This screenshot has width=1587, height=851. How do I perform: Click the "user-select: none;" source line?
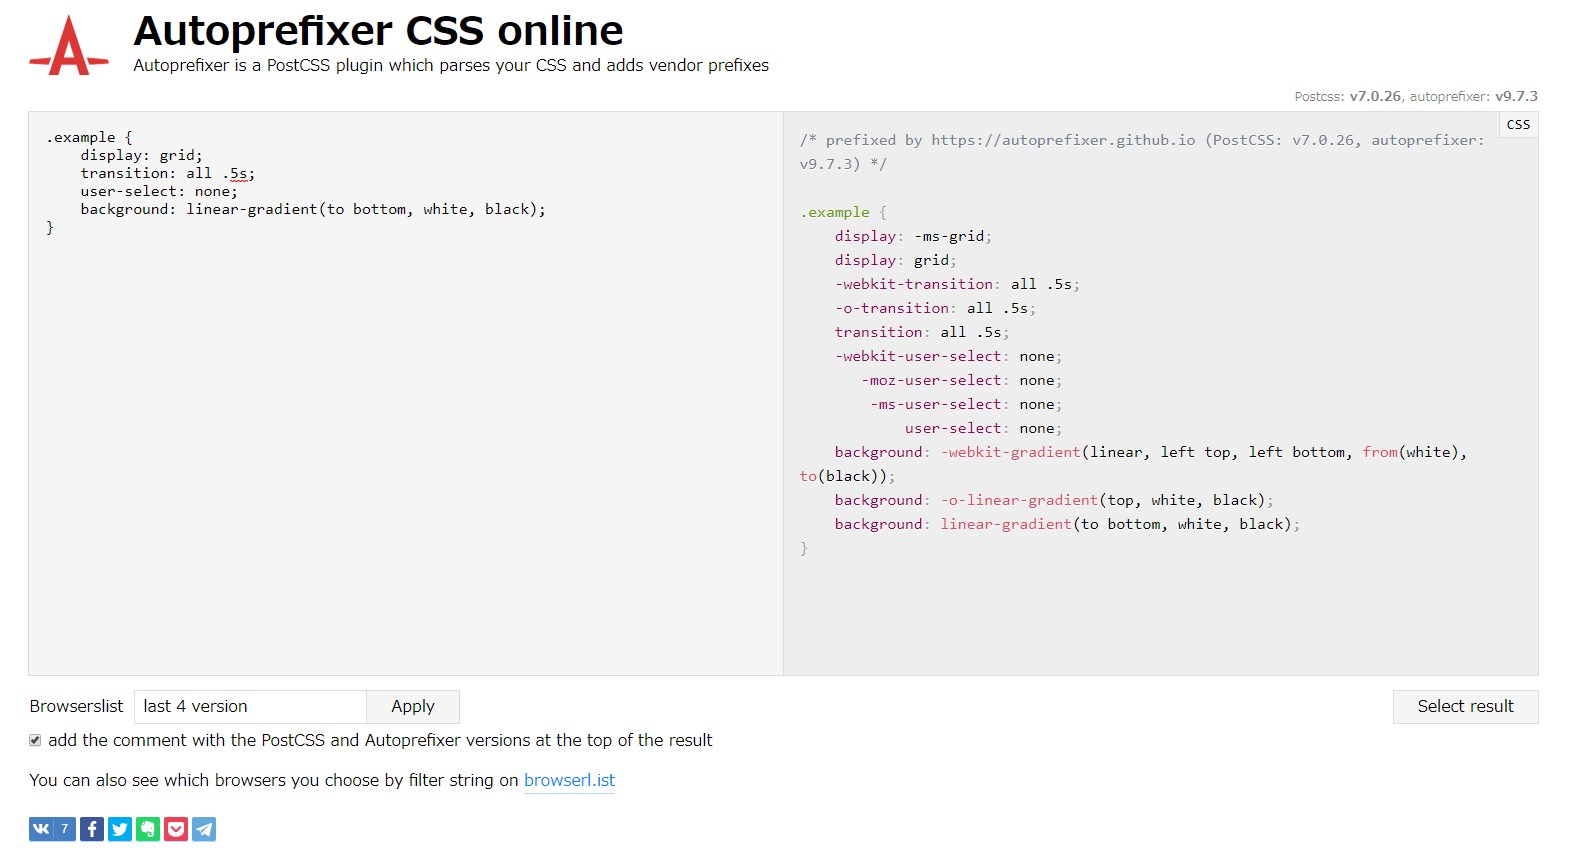pyautogui.click(x=159, y=191)
